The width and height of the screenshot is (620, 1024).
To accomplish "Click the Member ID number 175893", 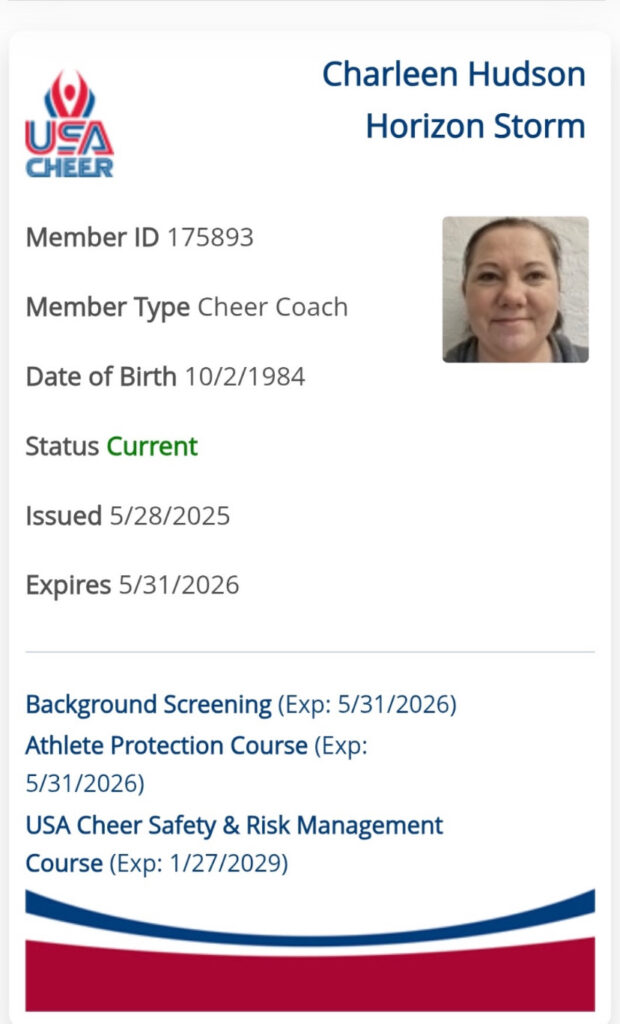I will (x=210, y=237).
